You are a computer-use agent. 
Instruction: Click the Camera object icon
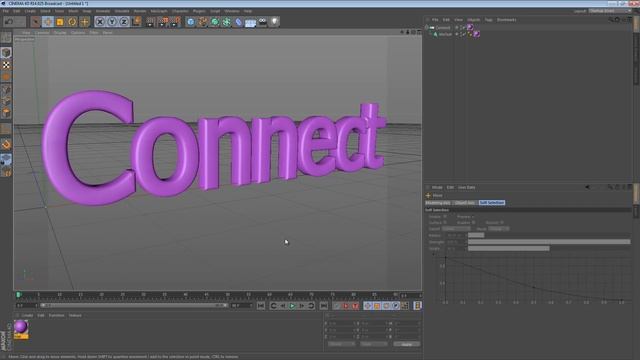[262, 22]
